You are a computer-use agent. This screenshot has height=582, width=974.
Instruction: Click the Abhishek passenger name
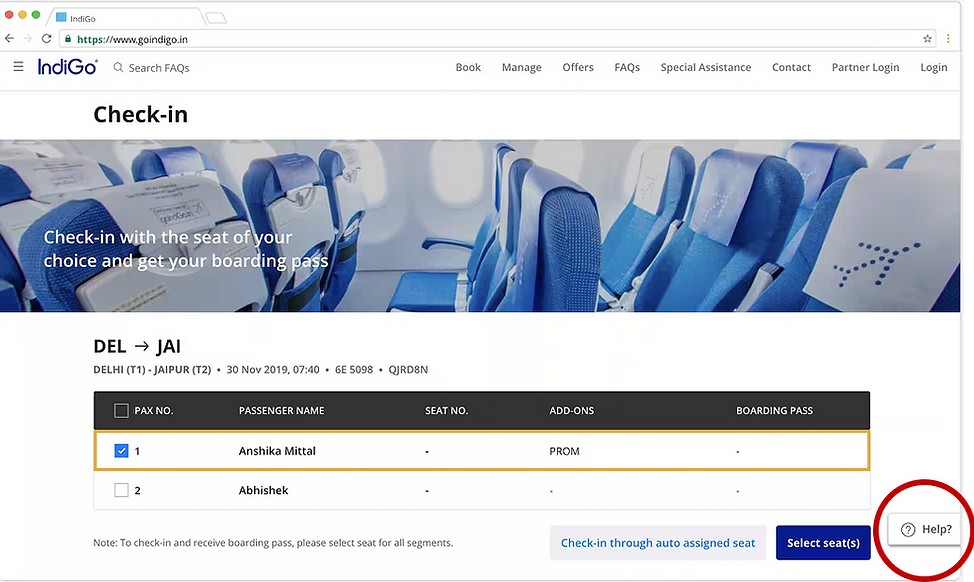[x=263, y=490]
